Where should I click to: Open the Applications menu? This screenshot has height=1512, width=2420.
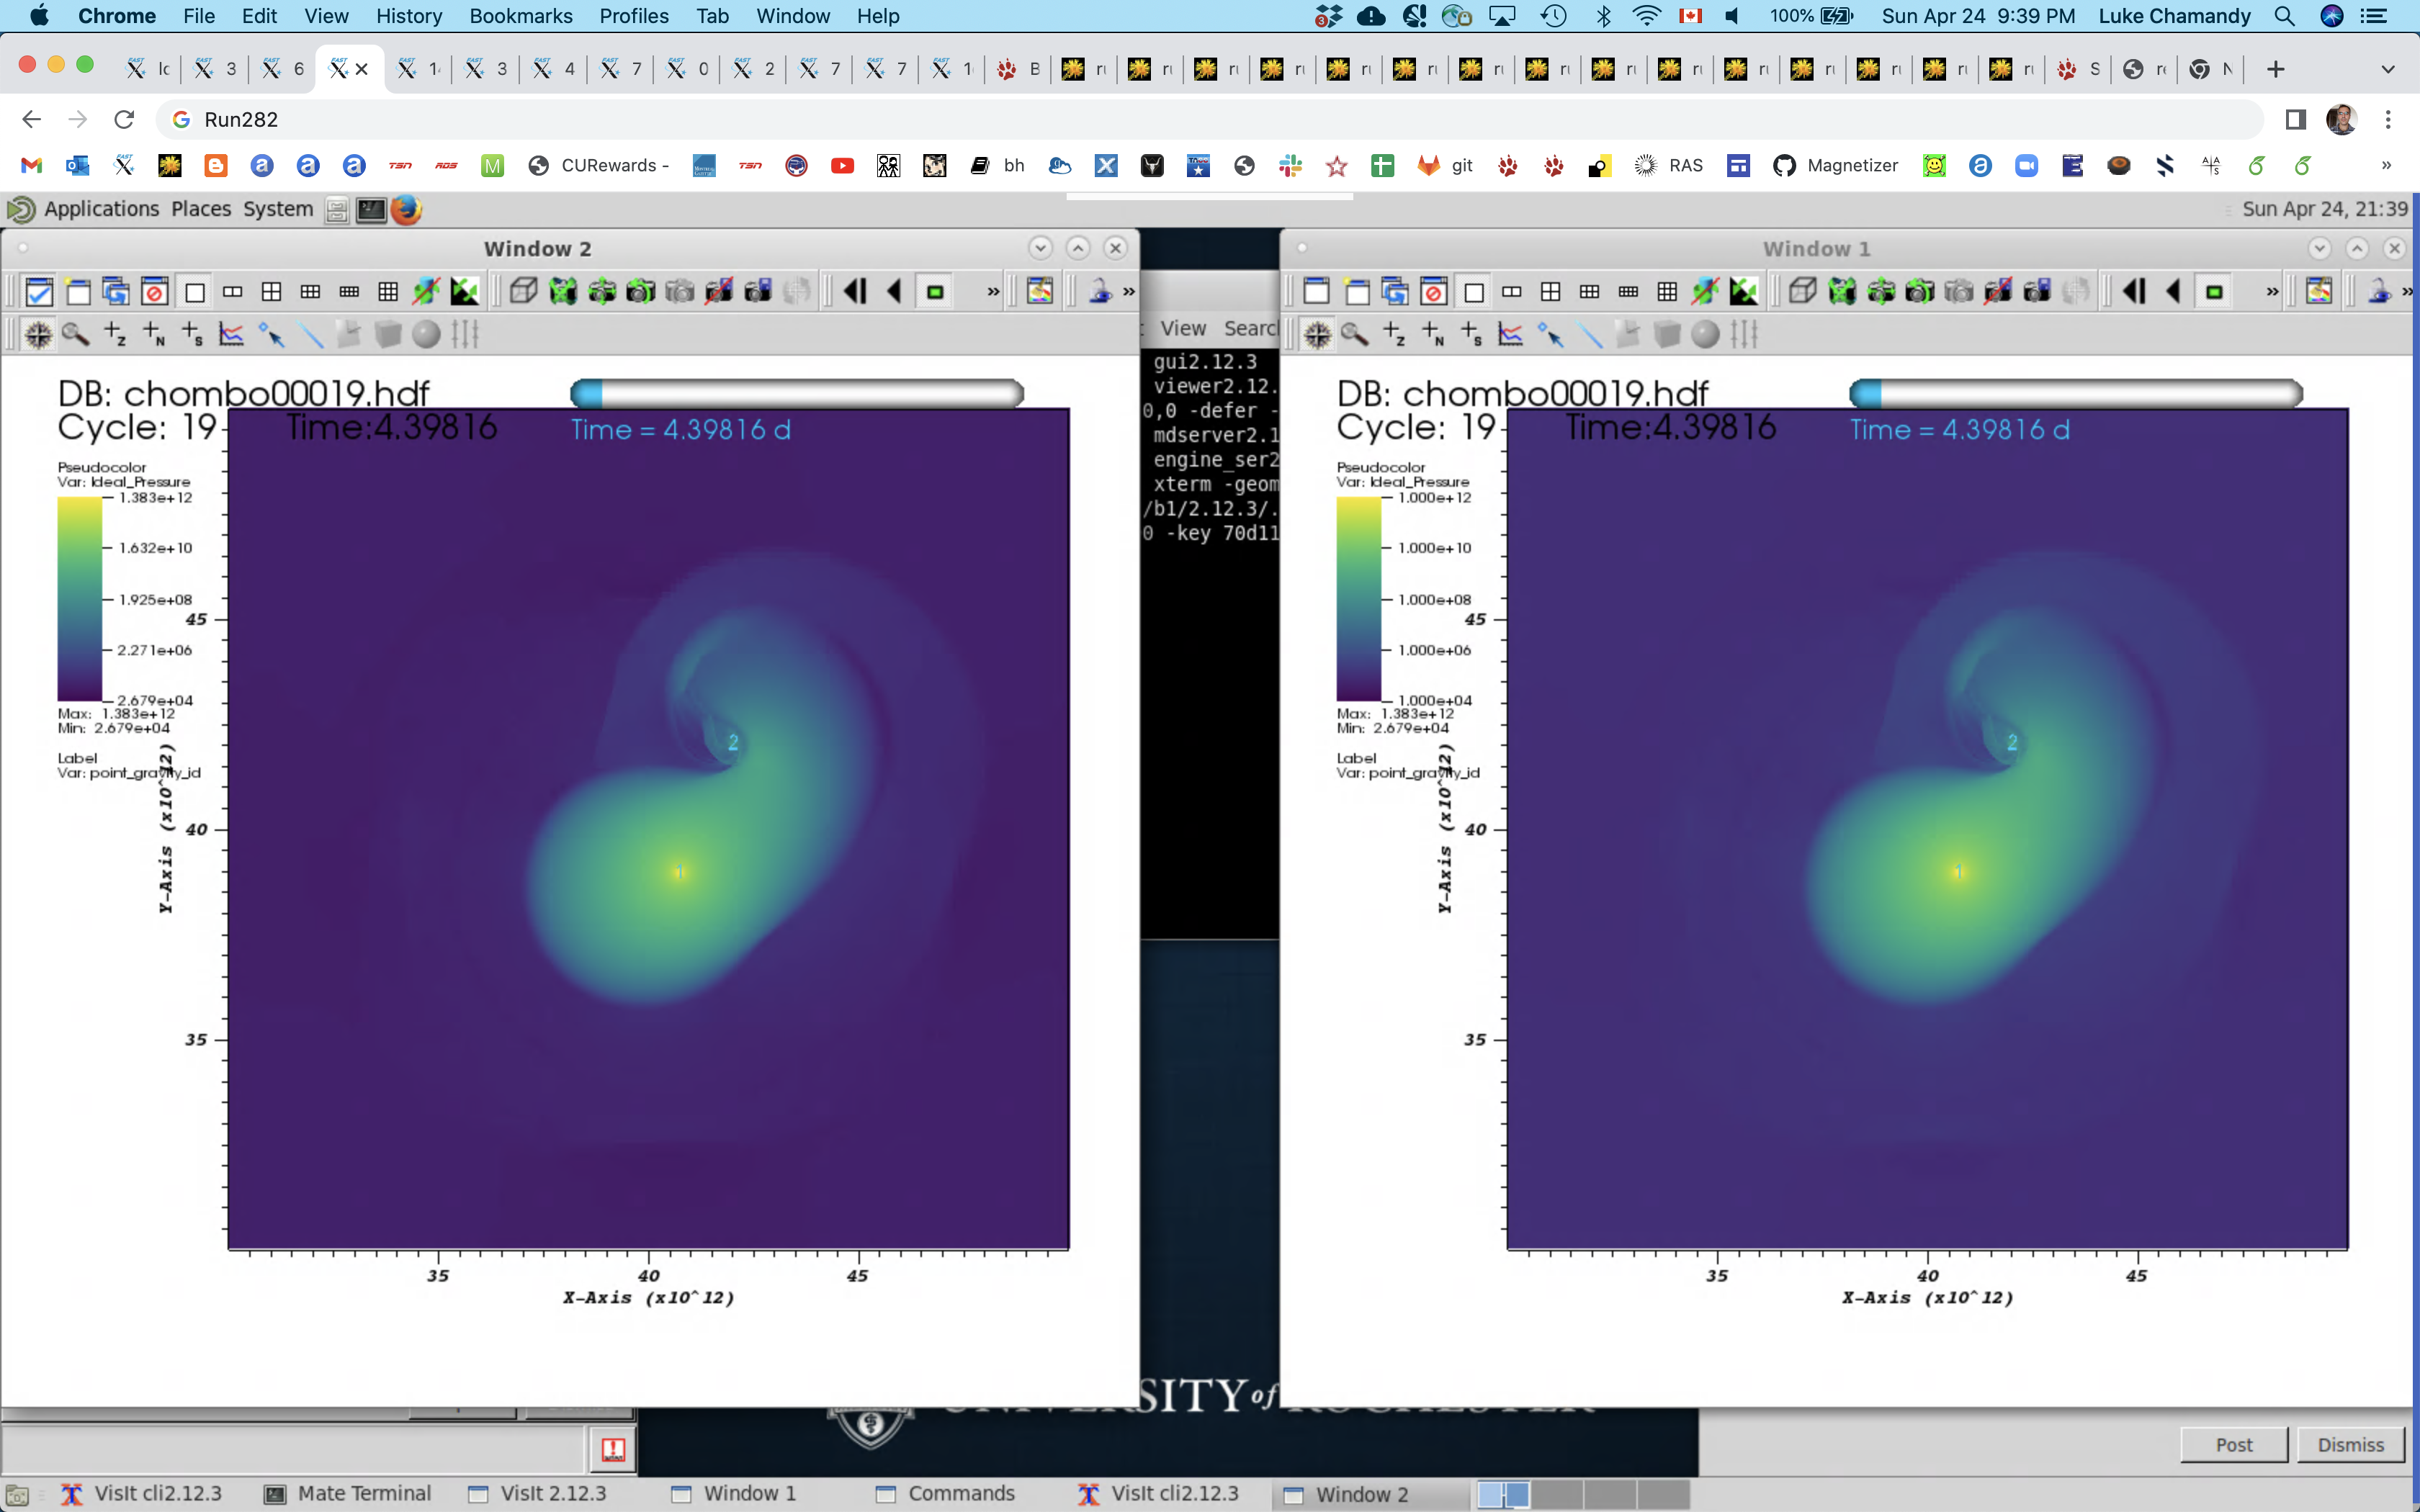(100, 209)
